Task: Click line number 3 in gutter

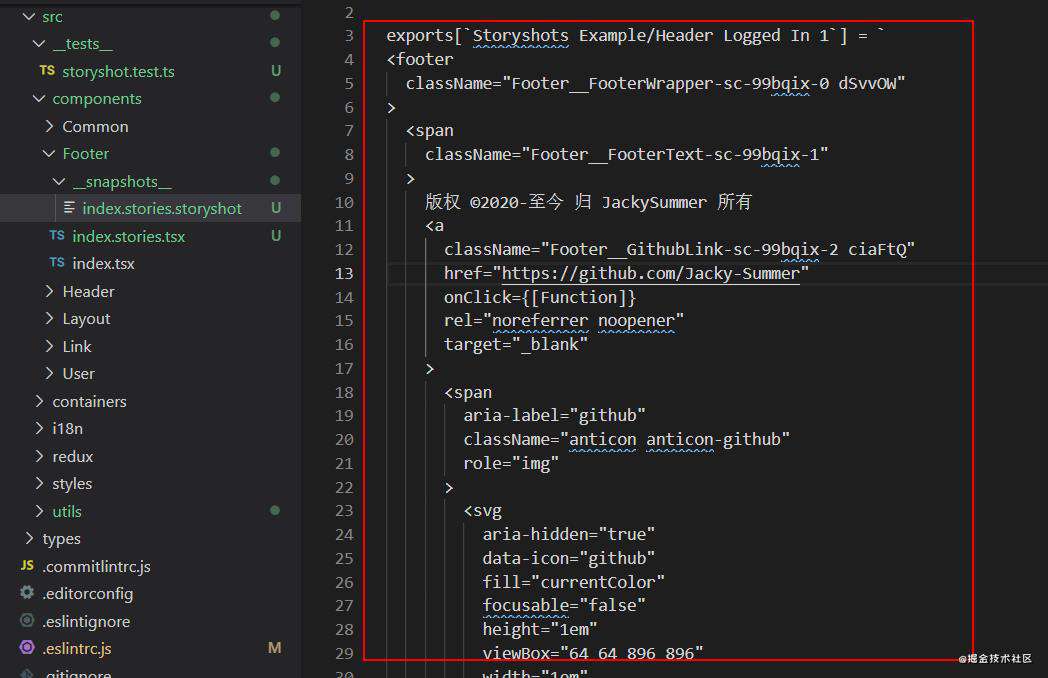Action: point(349,35)
